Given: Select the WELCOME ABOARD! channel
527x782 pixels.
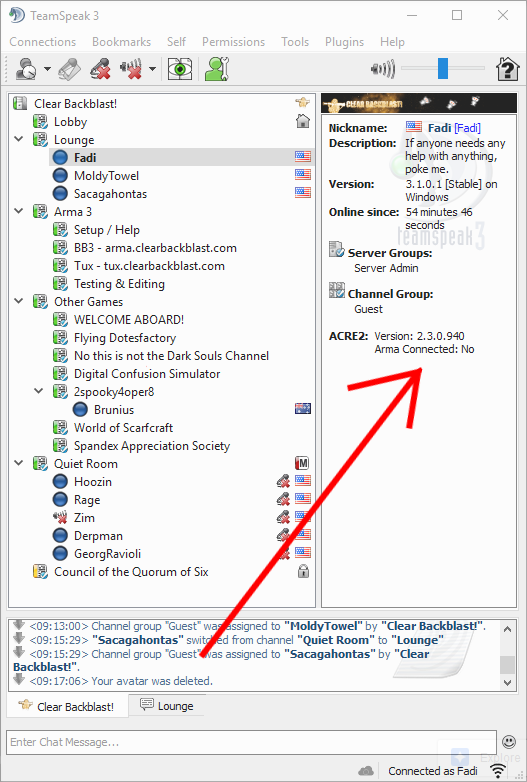Looking at the screenshot, I should point(129,319).
